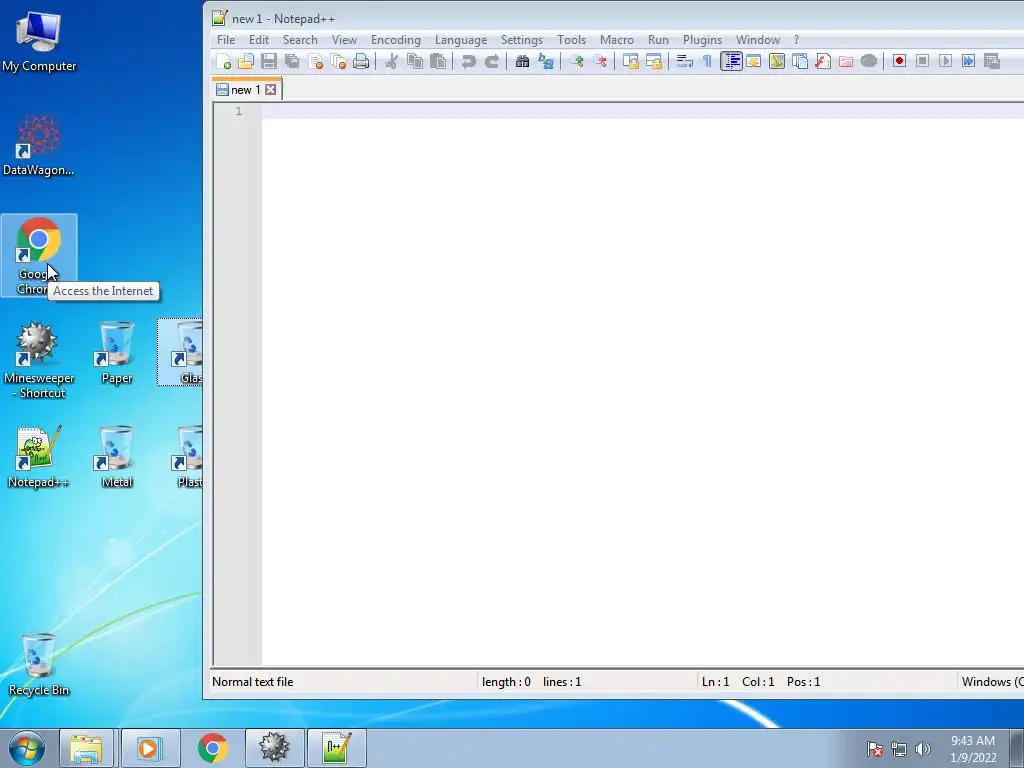Toggle Word Wrap in the toolbar
The image size is (1024, 768).
pos(684,61)
